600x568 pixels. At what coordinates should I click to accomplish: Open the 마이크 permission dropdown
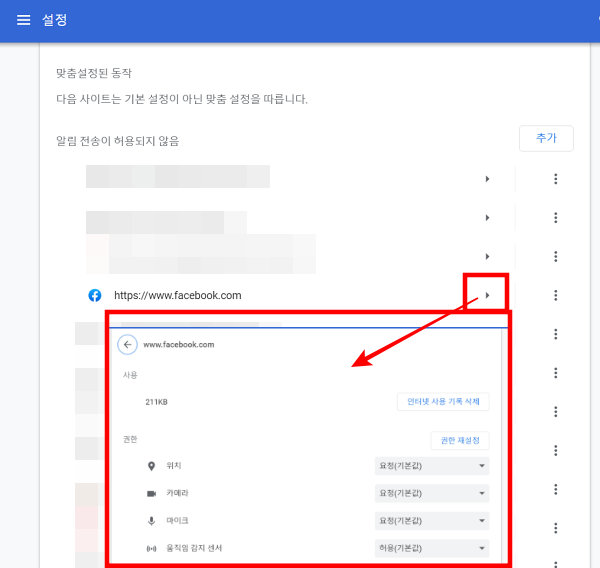432,521
